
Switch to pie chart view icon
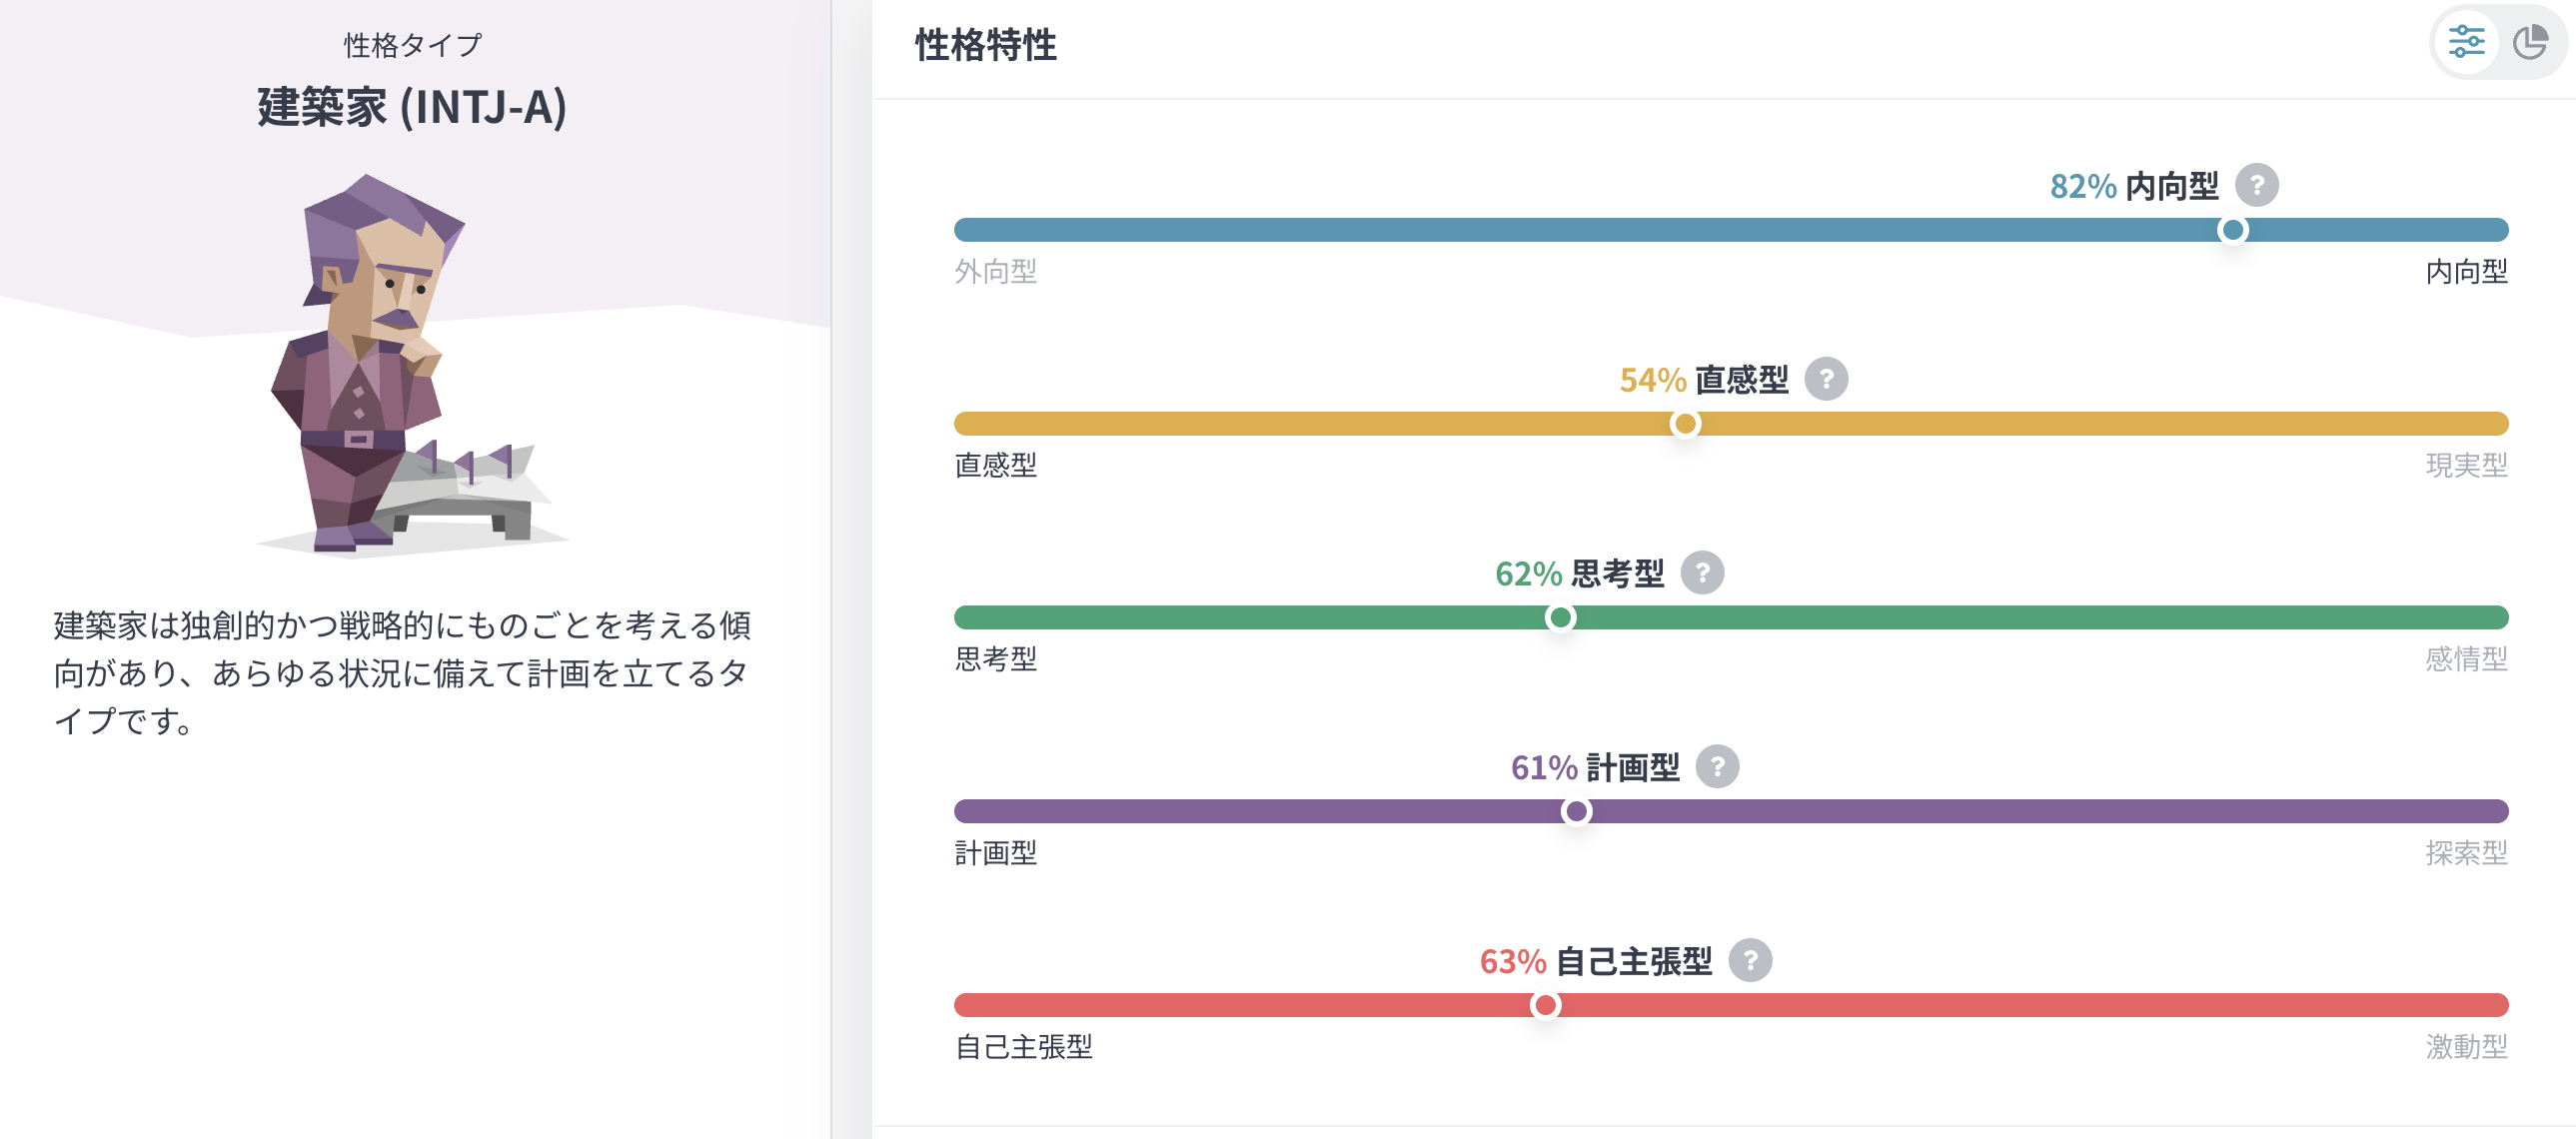(x=2530, y=42)
